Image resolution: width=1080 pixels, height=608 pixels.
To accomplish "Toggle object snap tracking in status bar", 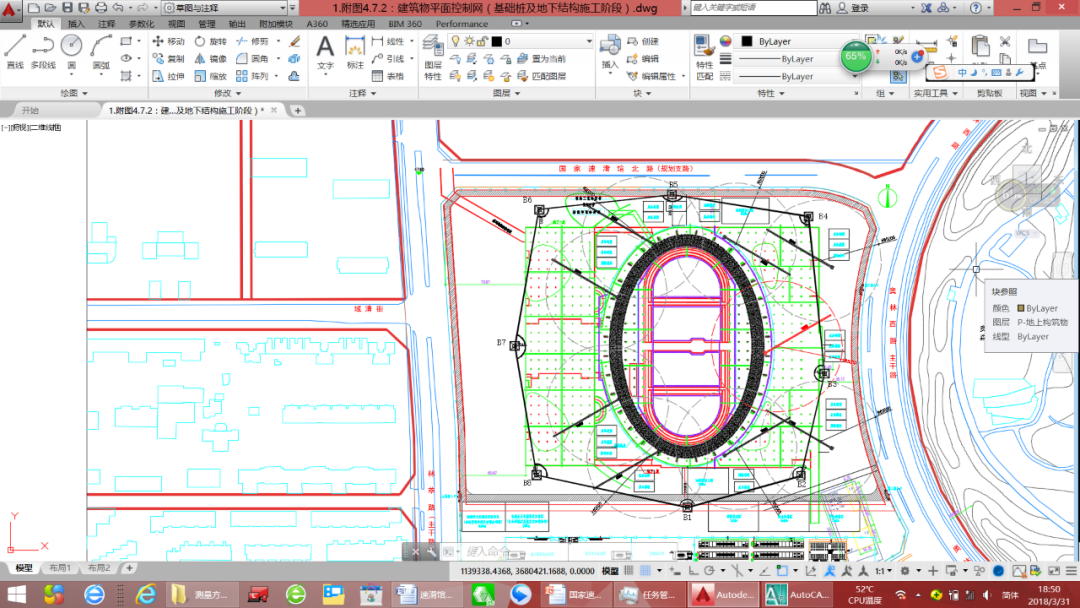I will click(x=765, y=570).
